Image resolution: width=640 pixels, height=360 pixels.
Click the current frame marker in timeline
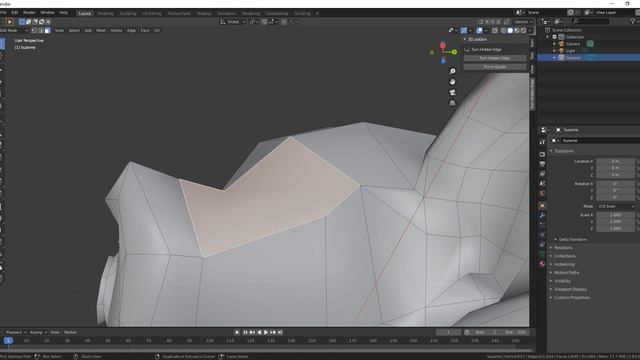[x=8, y=341]
